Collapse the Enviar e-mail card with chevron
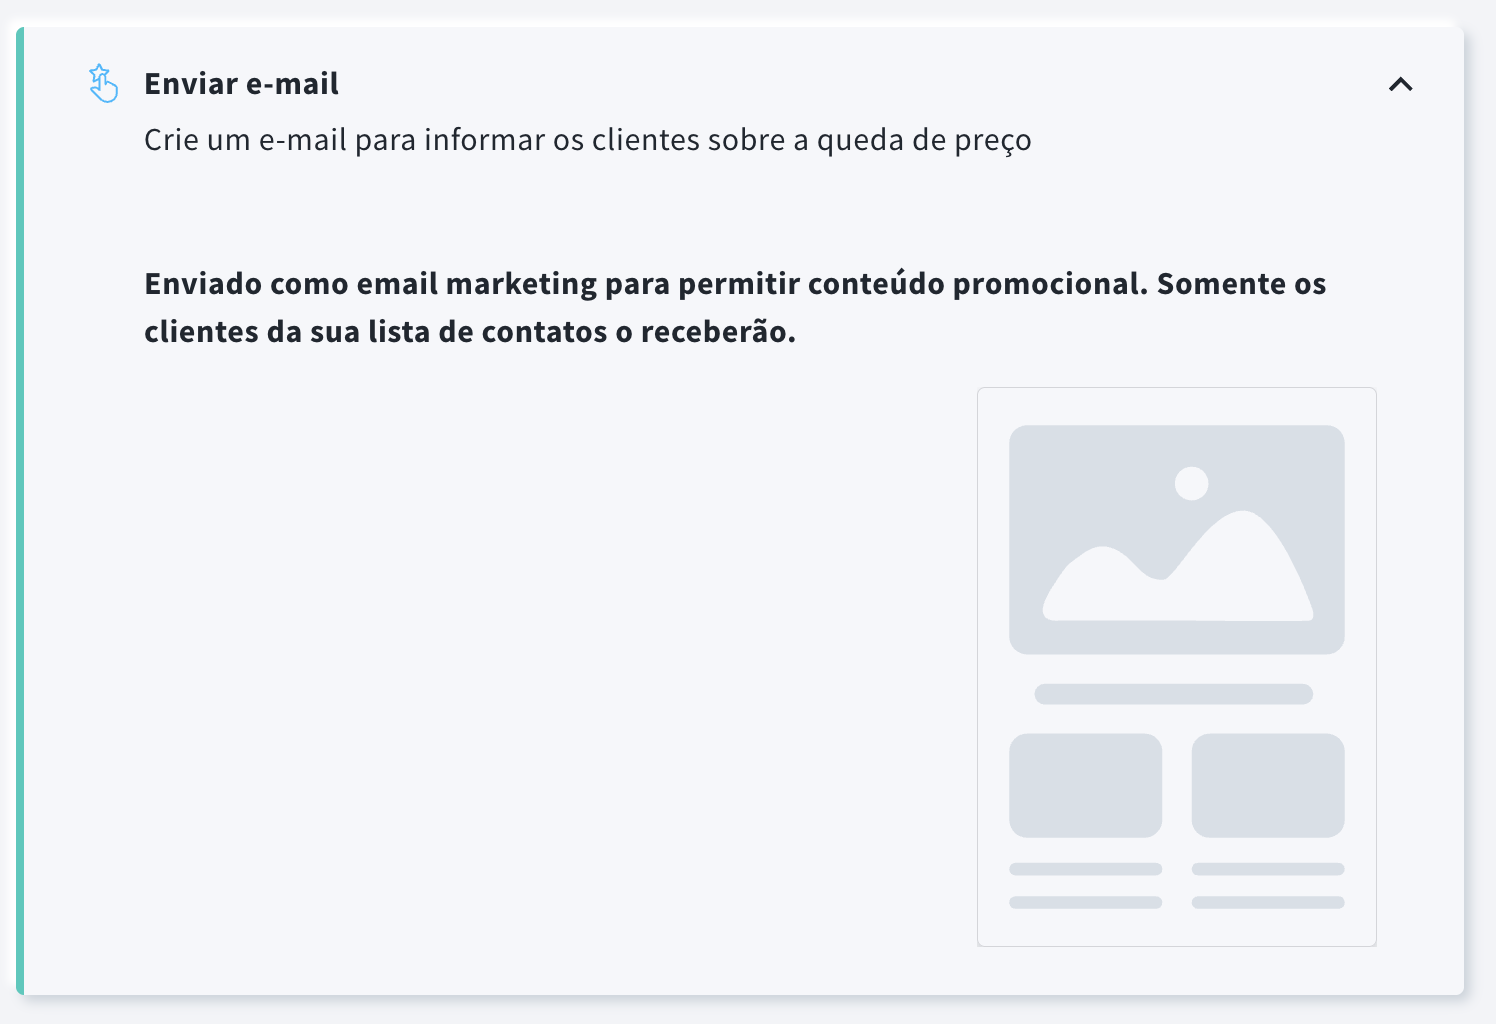 pyautogui.click(x=1401, y=85)
